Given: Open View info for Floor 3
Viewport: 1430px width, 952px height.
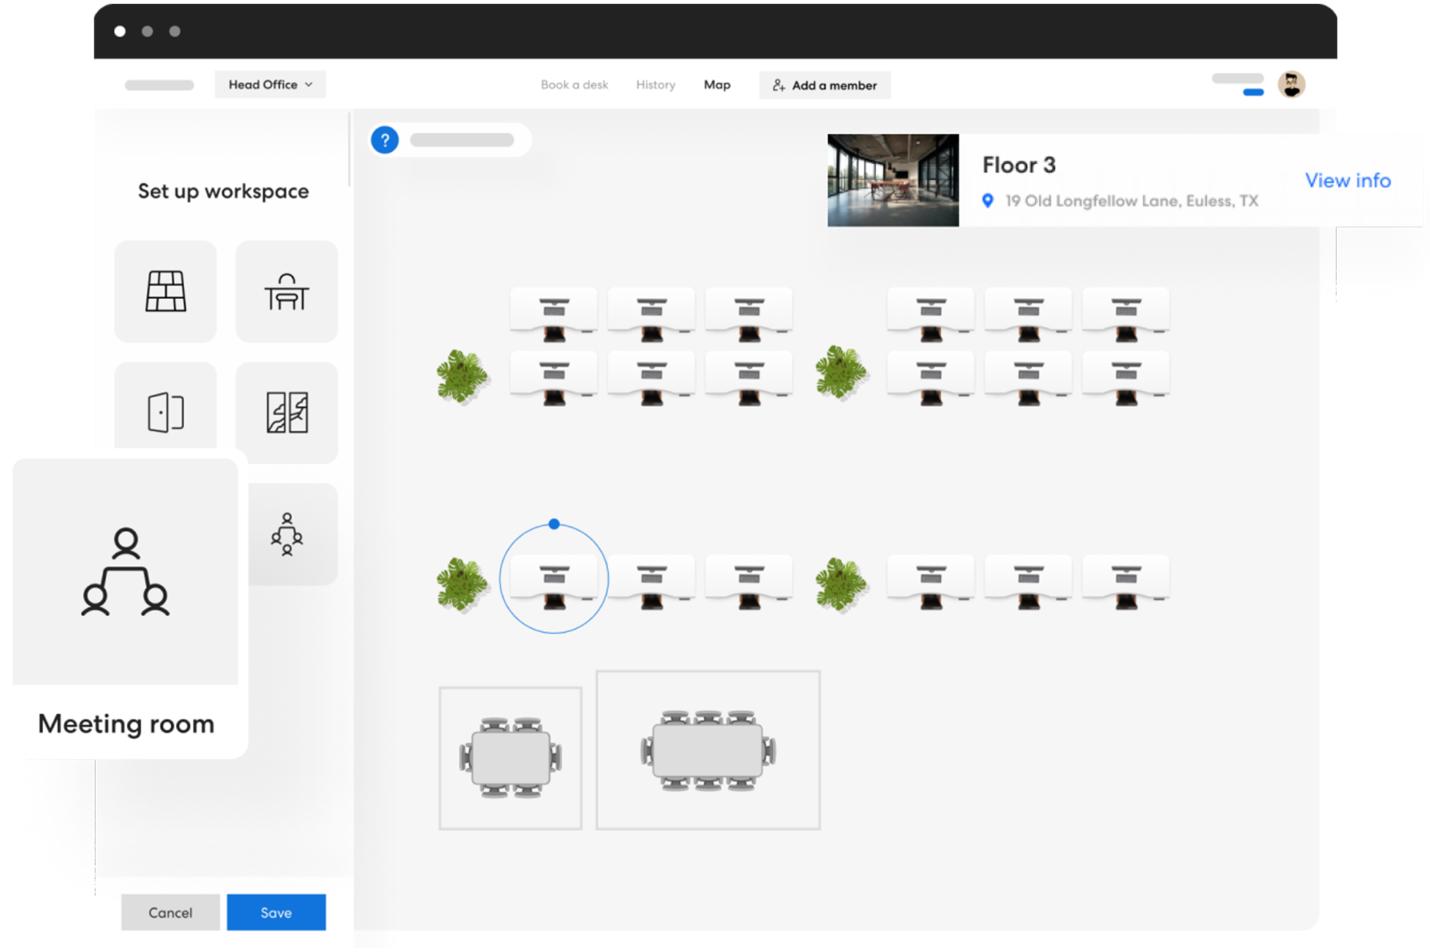Looking at the screenshot, I should pos(1348,180).
